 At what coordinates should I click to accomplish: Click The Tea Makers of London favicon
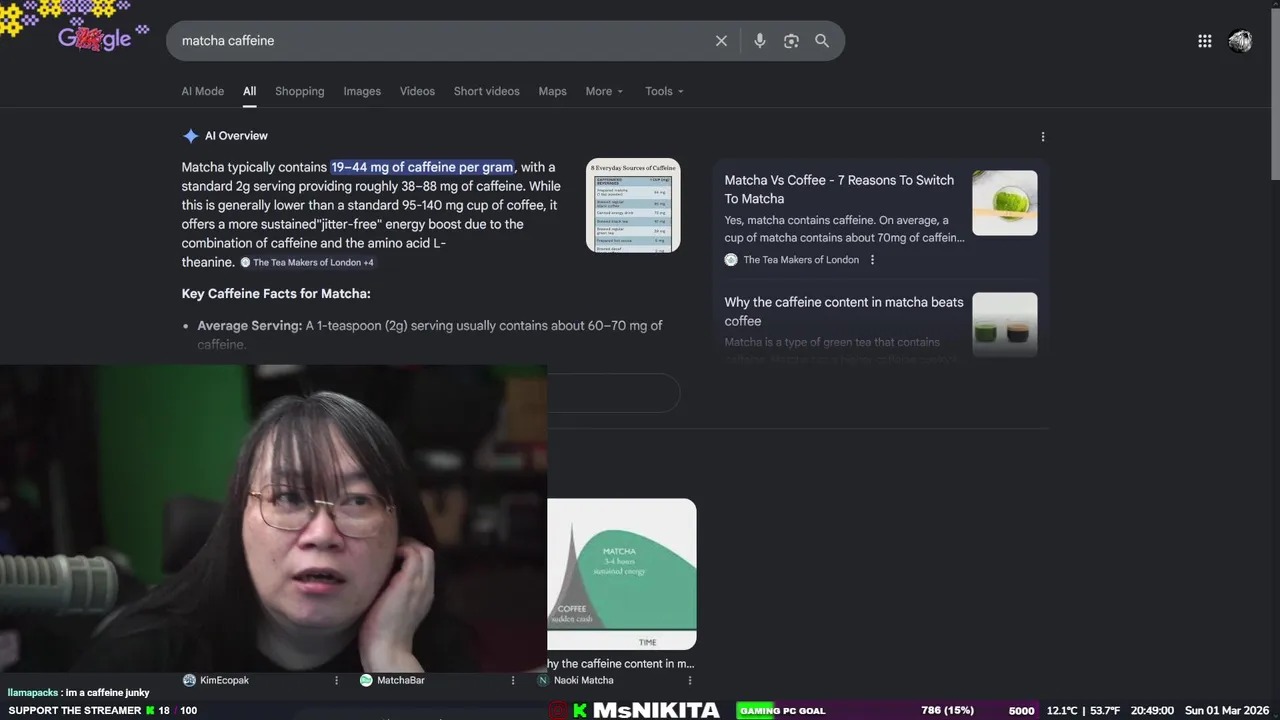click(731, 260)
